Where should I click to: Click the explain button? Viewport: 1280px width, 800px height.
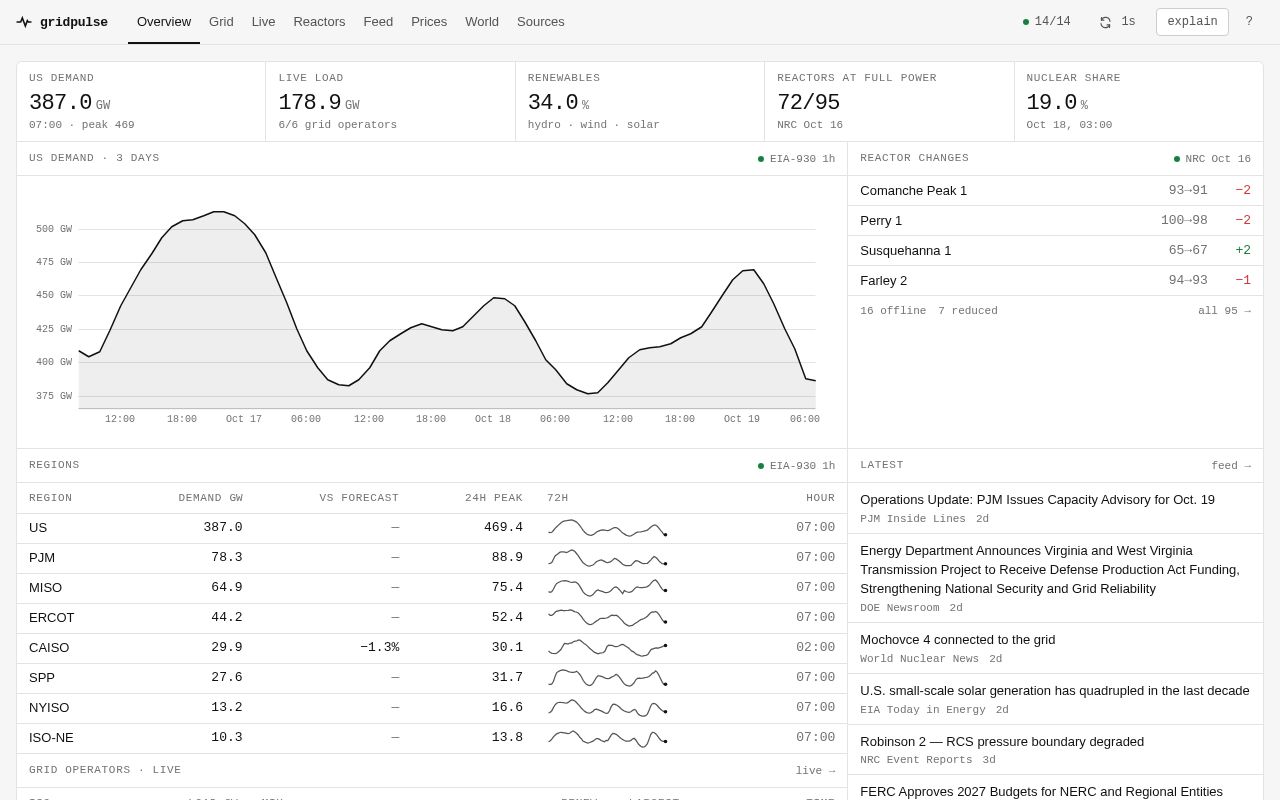click(x=1192, y=22)
